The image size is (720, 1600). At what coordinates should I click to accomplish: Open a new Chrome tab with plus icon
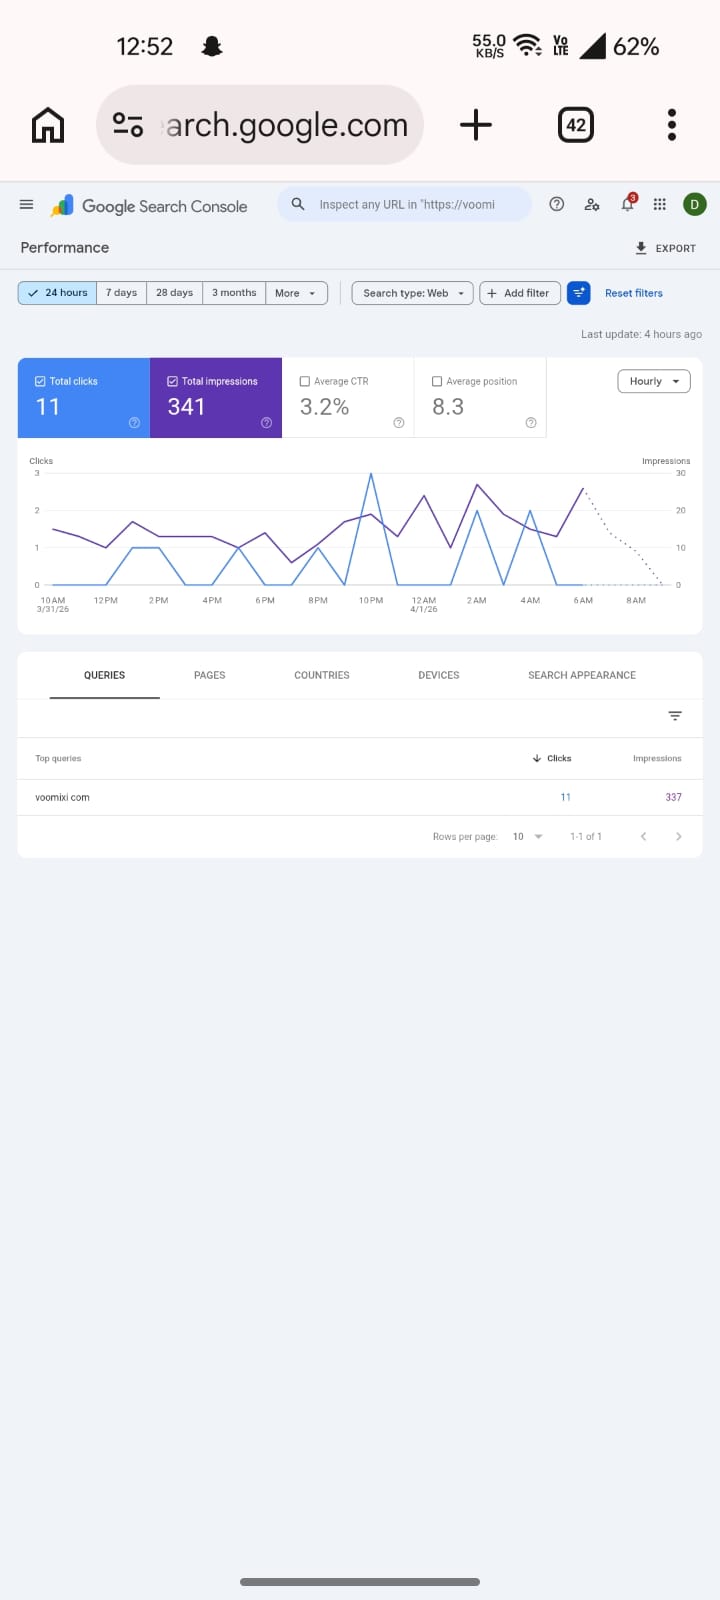point(476,125)
